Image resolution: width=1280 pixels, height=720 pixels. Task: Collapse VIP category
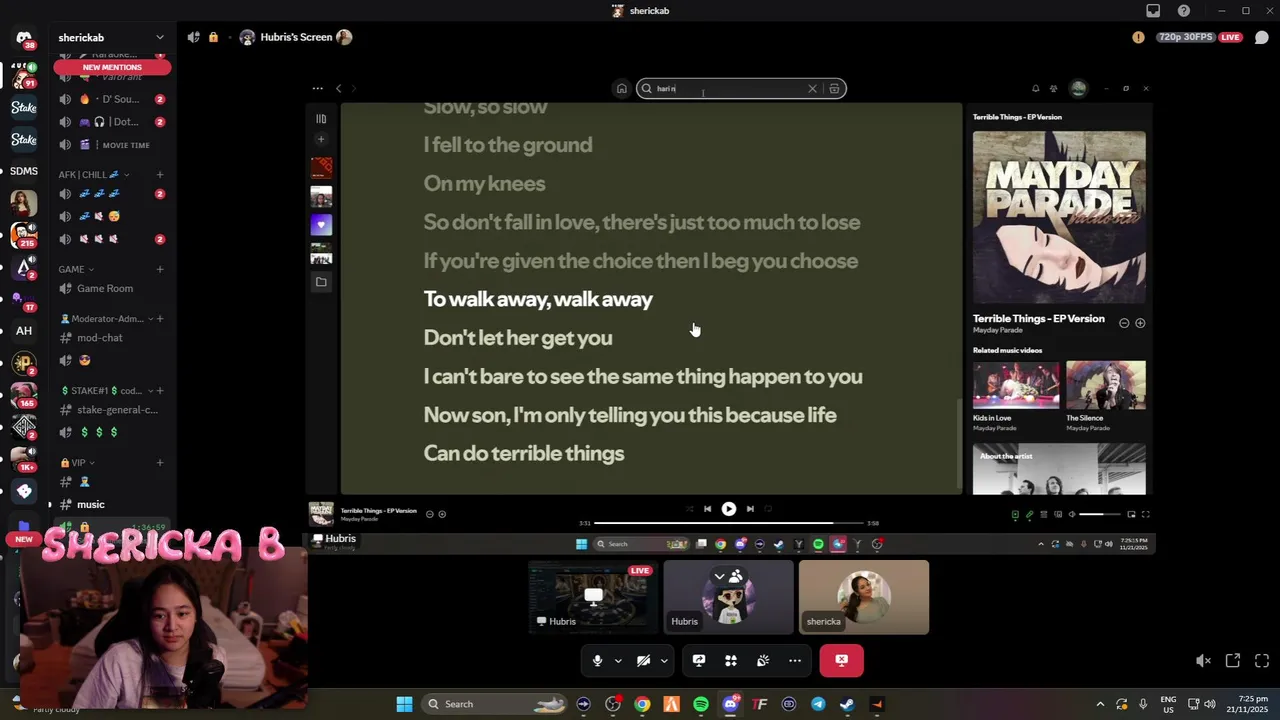(x=78, y=463)
